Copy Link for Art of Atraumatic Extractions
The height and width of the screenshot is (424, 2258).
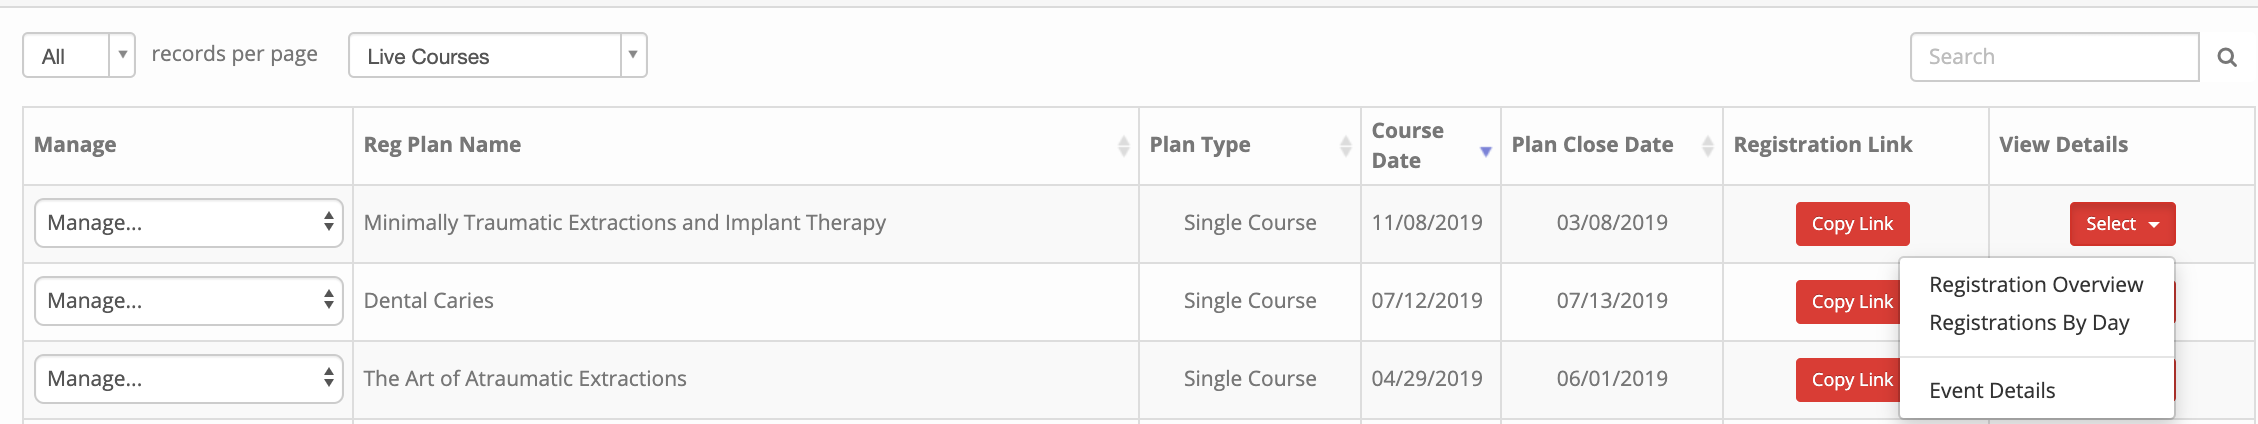point(1849,380)
